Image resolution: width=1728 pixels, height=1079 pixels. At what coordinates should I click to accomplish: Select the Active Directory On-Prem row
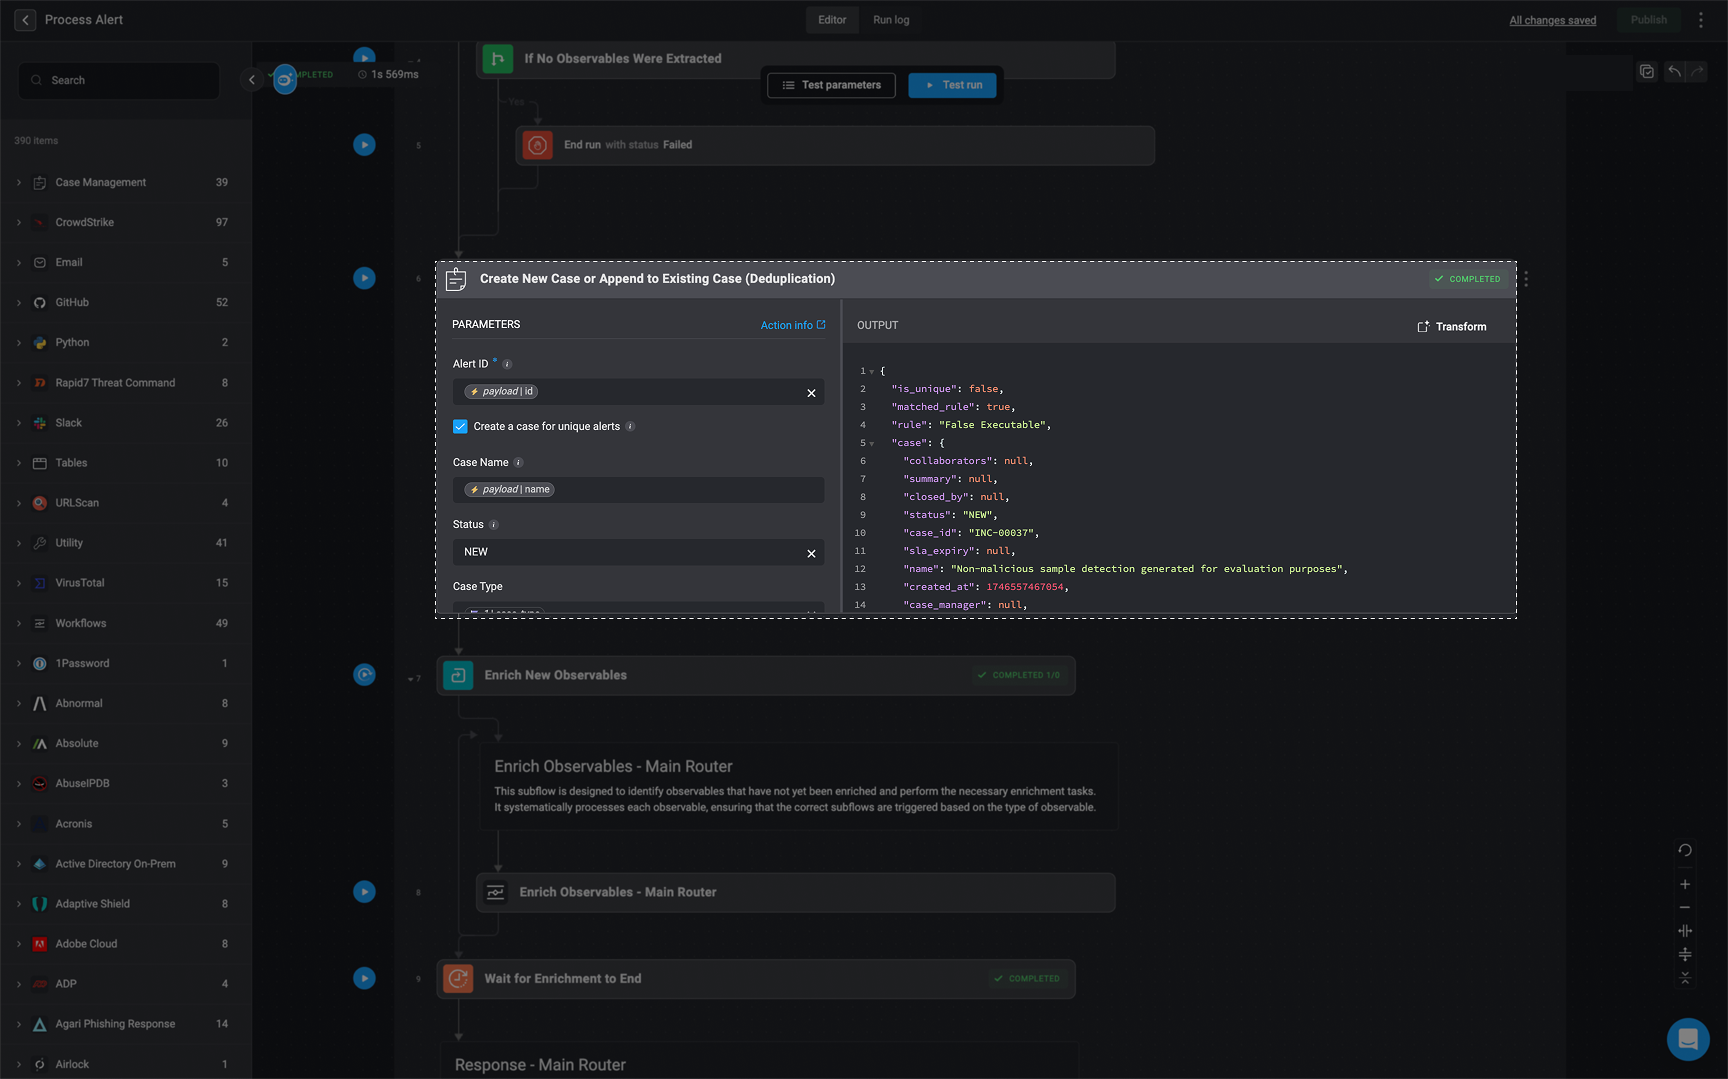(x=126, y=864)
